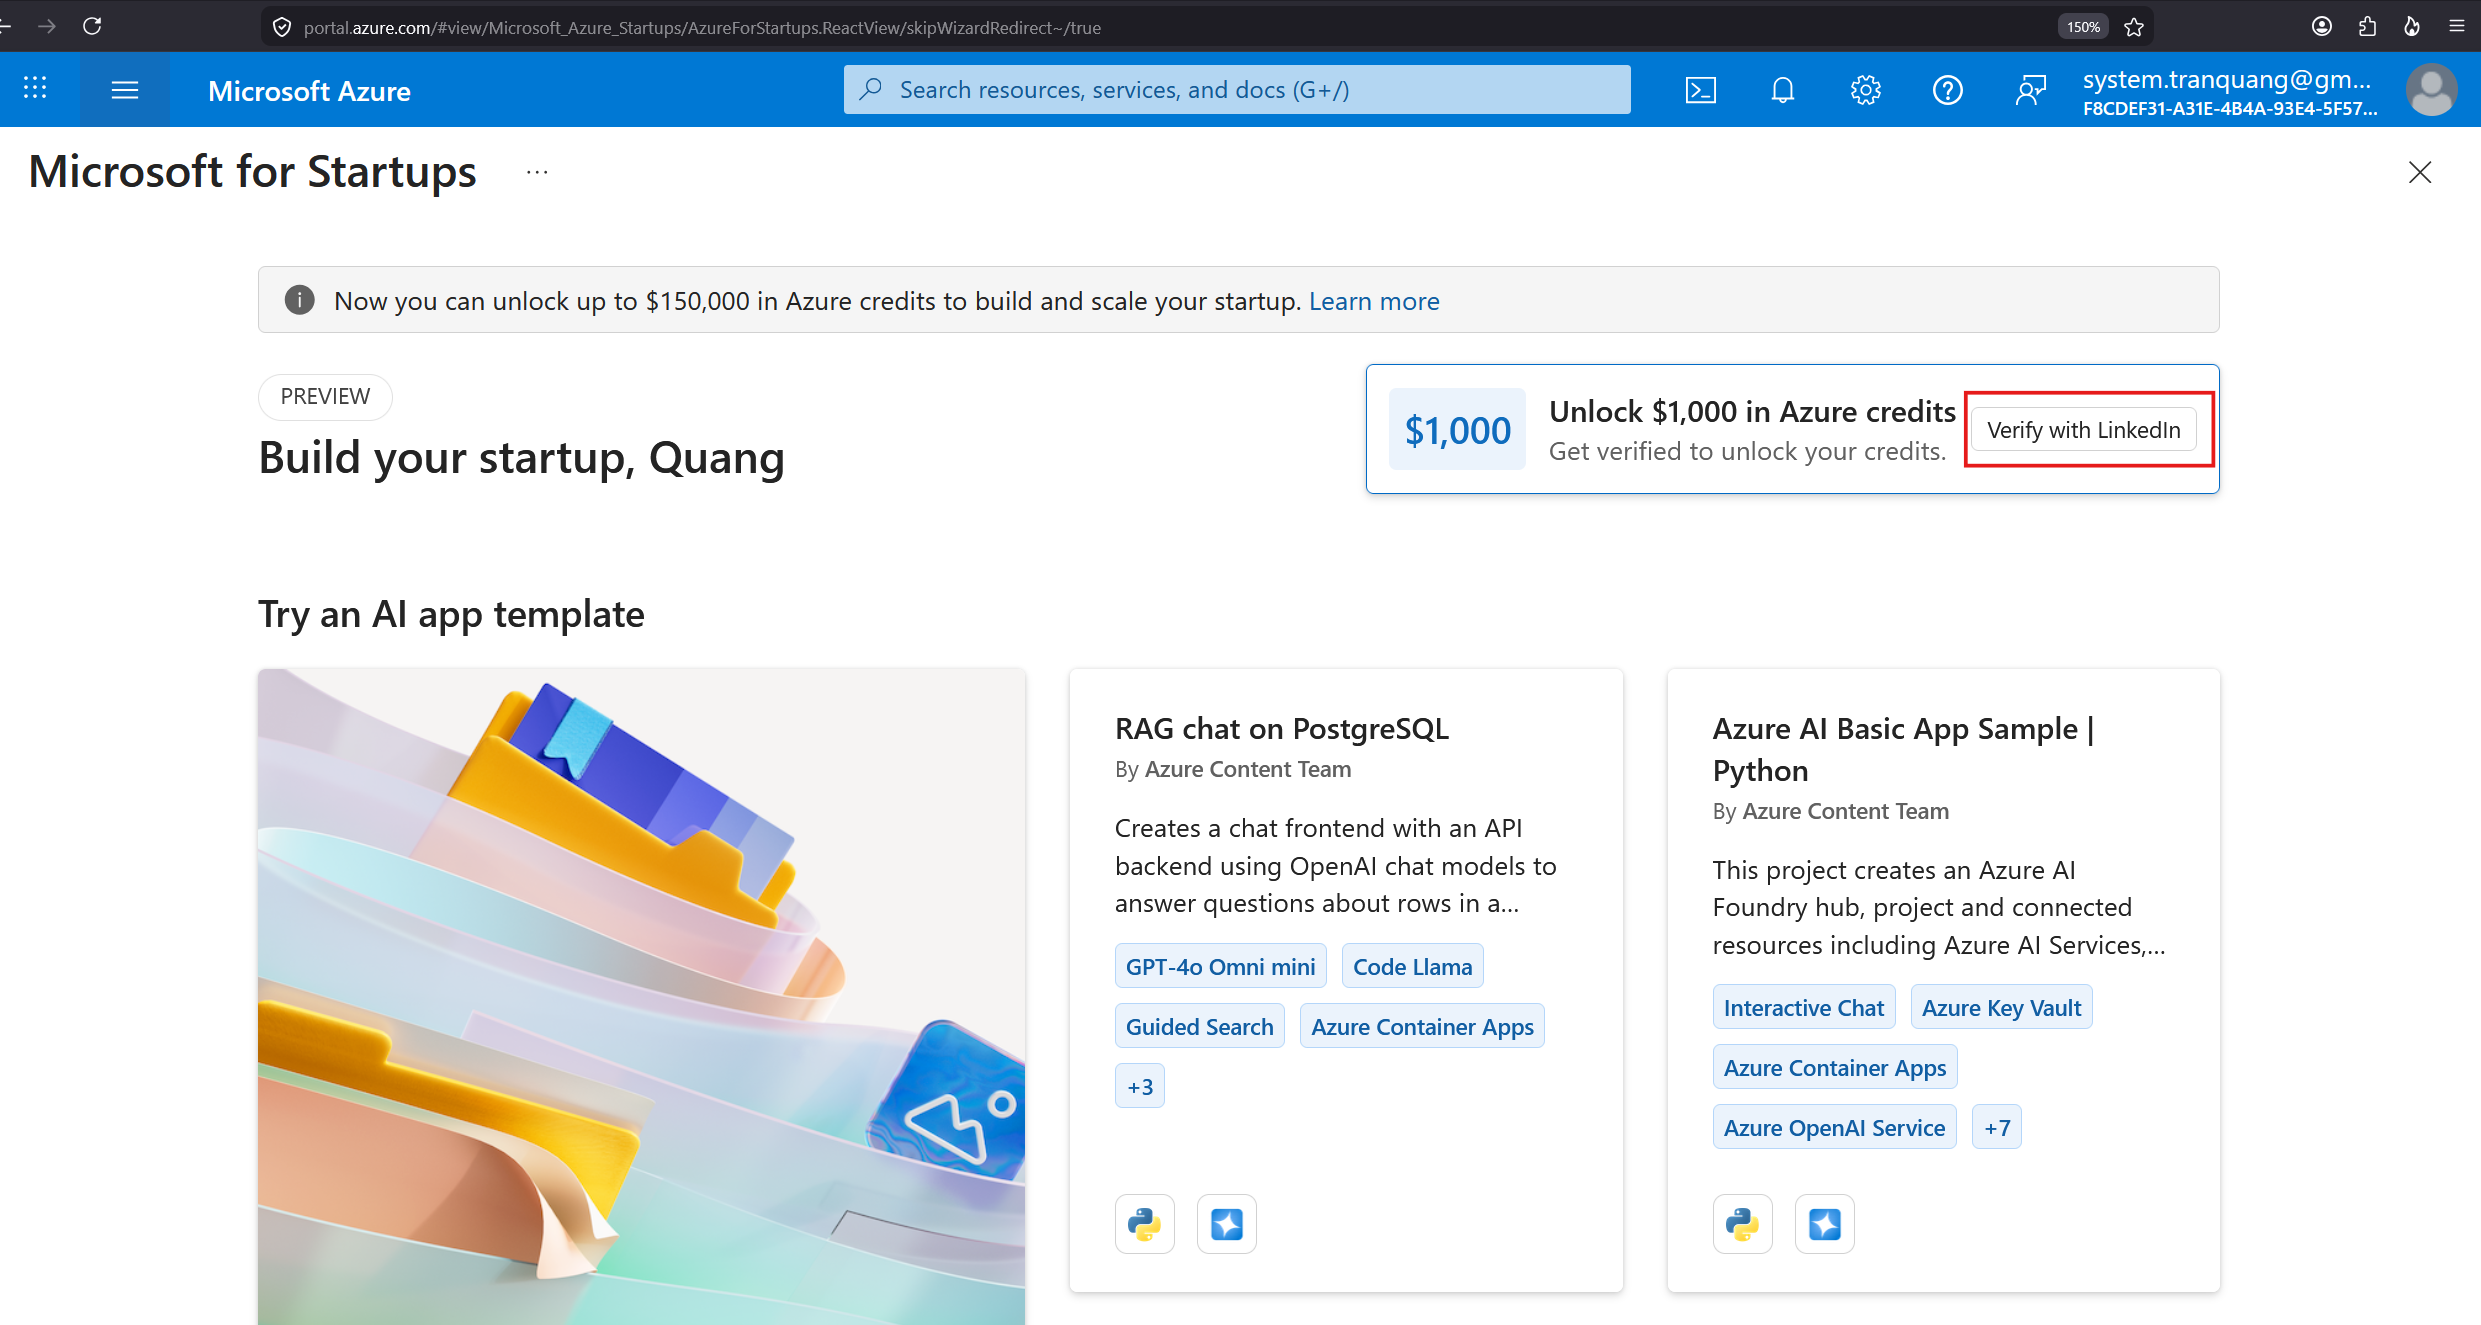Open the account avatar menu
Screen dimensions: 2481x1325
[2432, 90]
